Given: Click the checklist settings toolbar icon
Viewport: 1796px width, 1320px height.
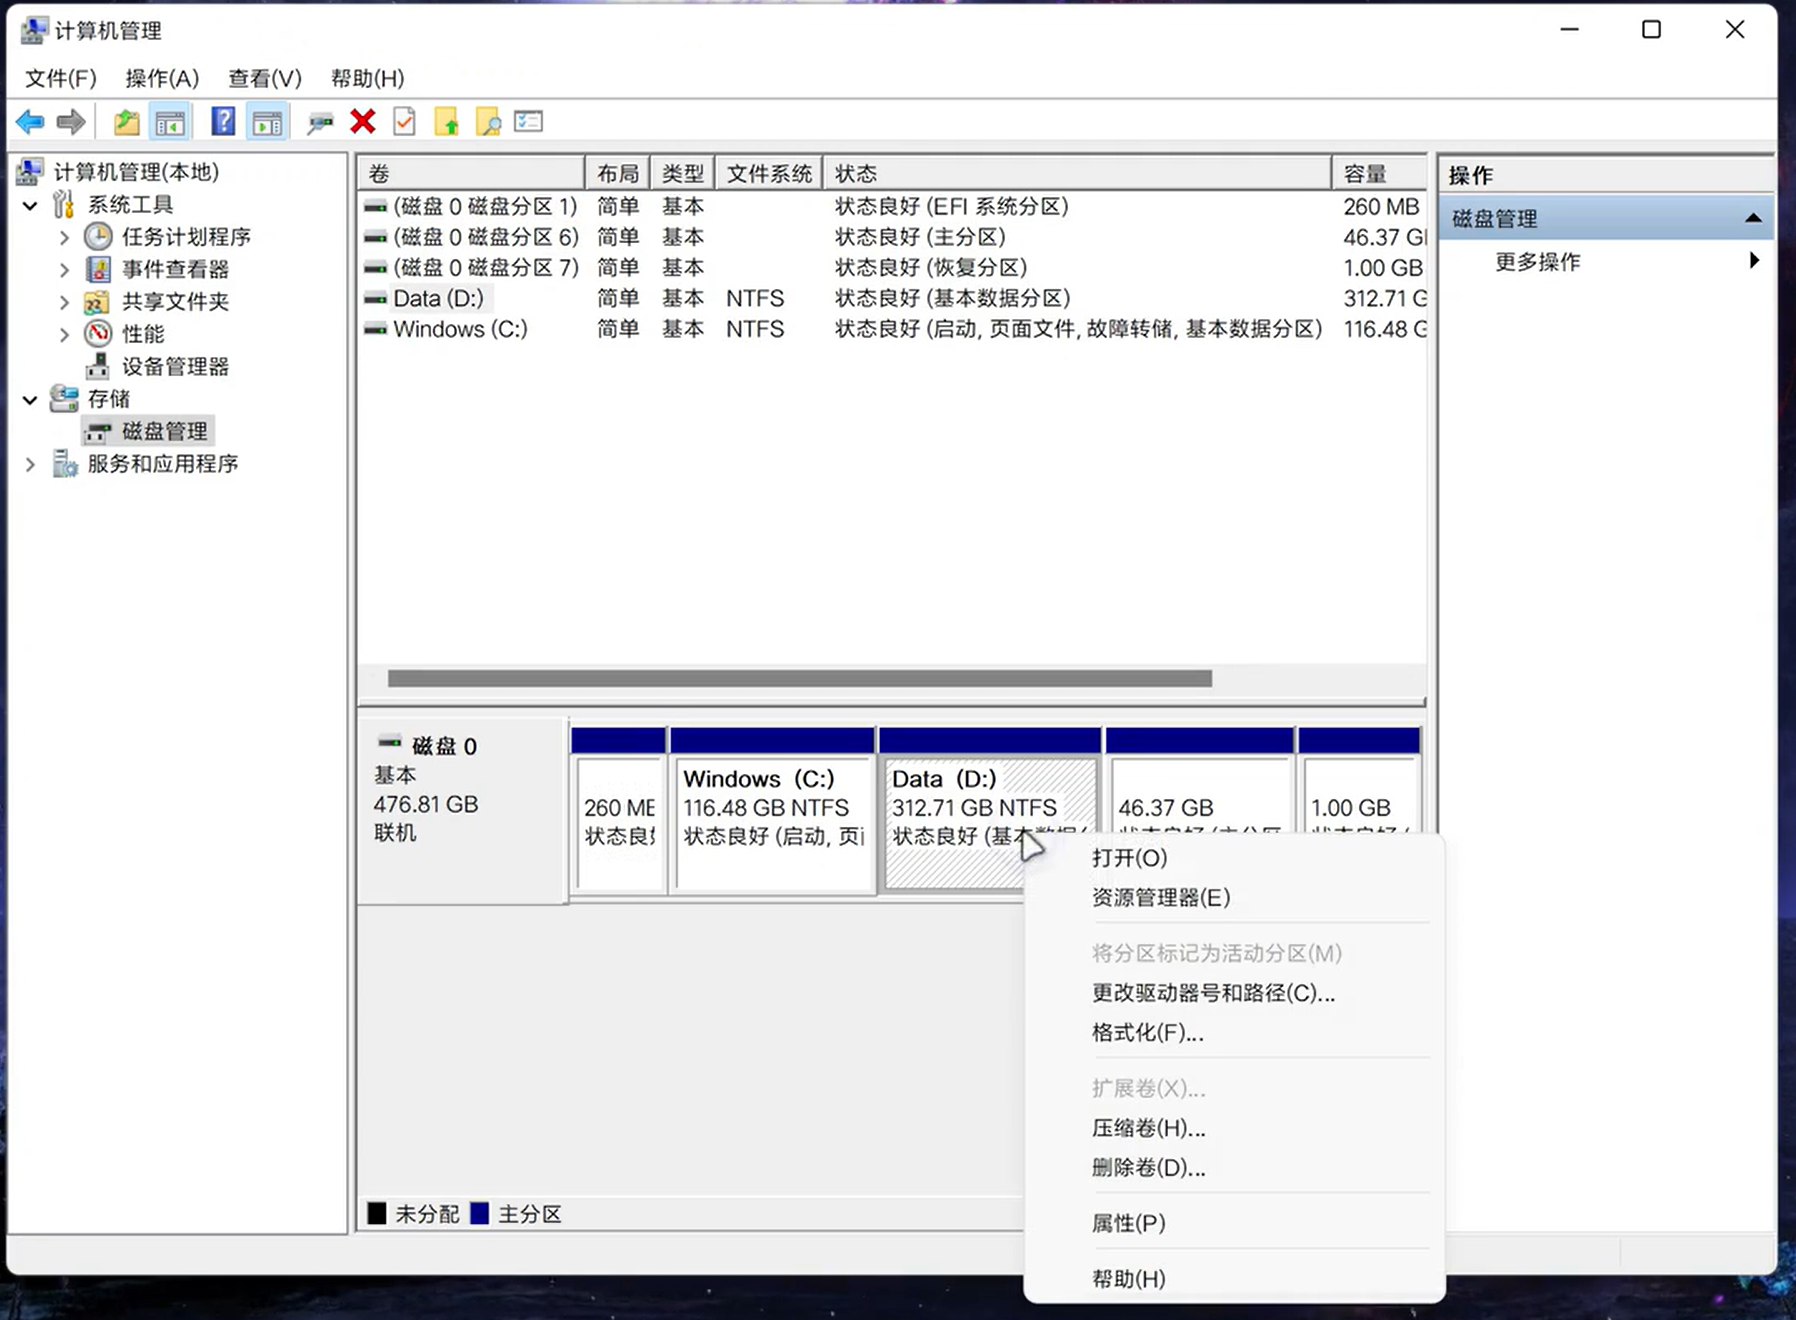Looking at the screenshot, I should pyautogui.click(x=528, y=122).
